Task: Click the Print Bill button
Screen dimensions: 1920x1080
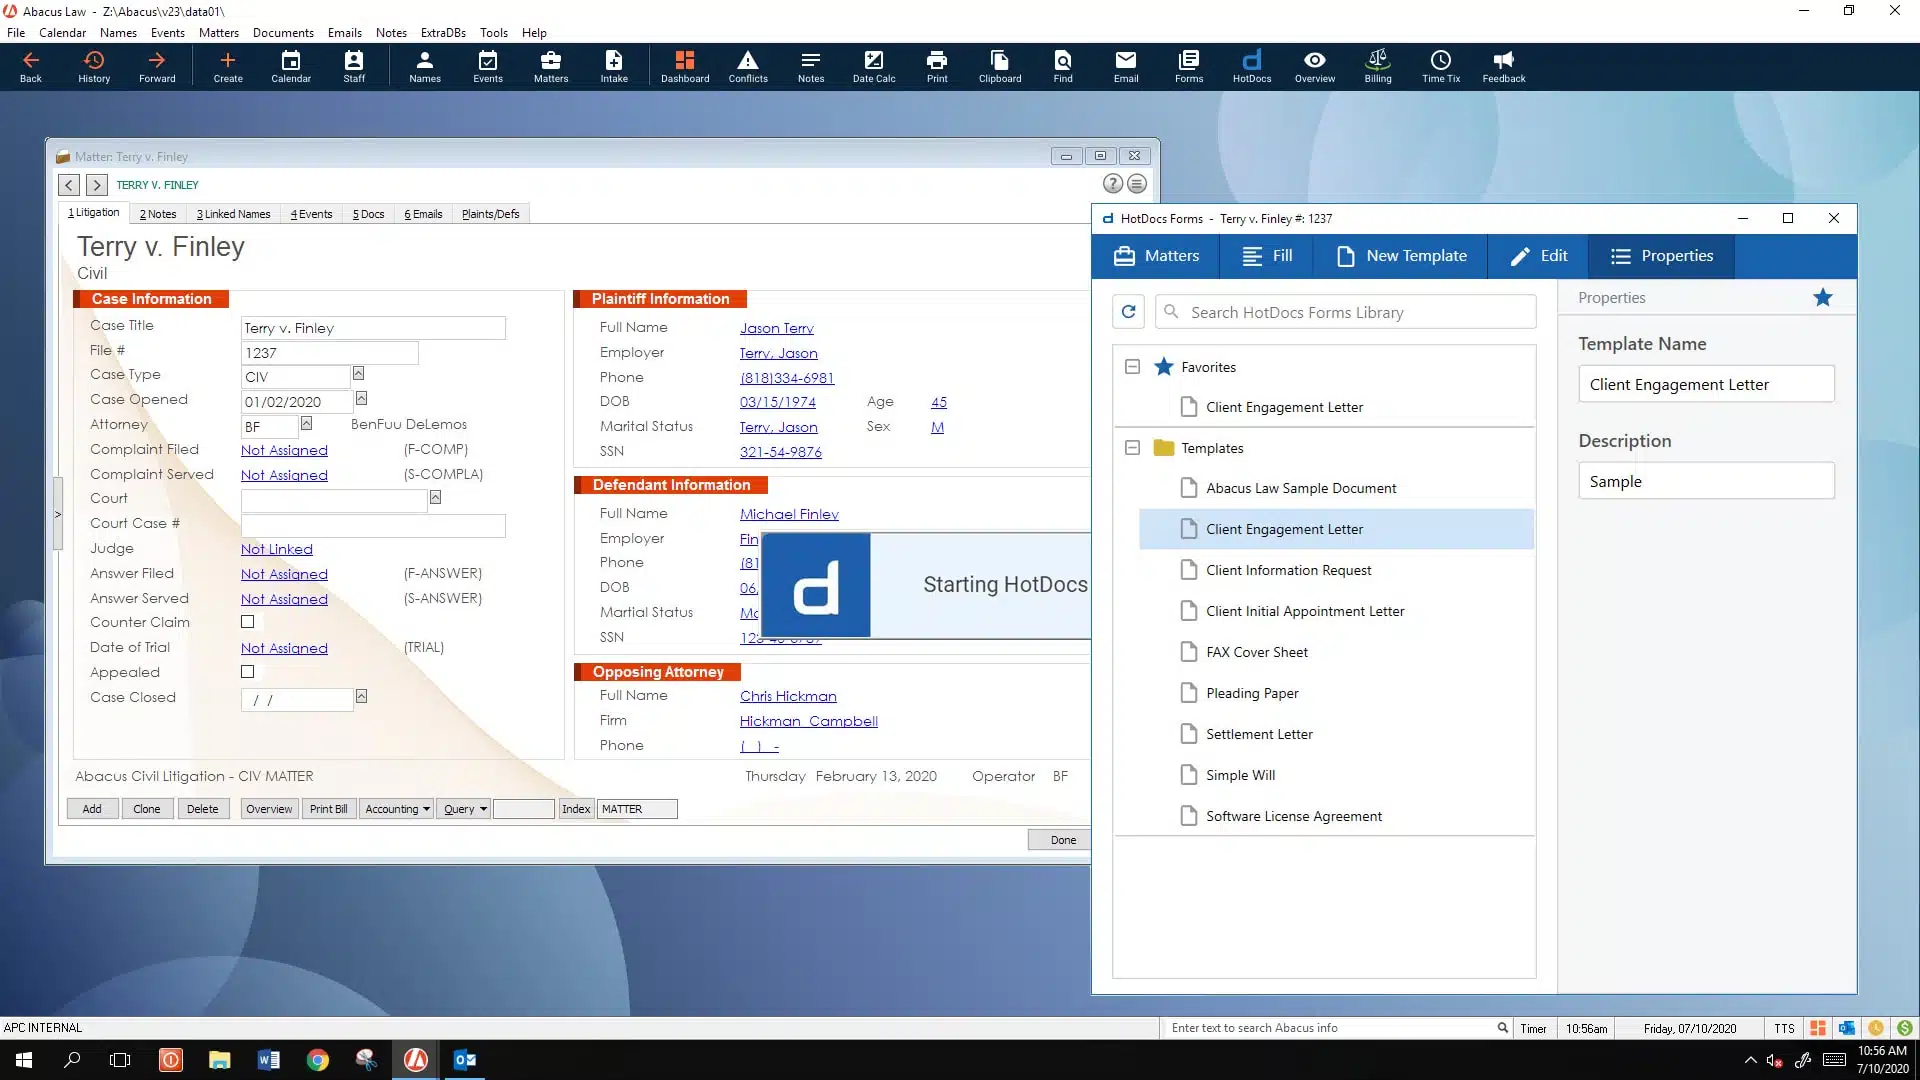Action: pos(328,809)
